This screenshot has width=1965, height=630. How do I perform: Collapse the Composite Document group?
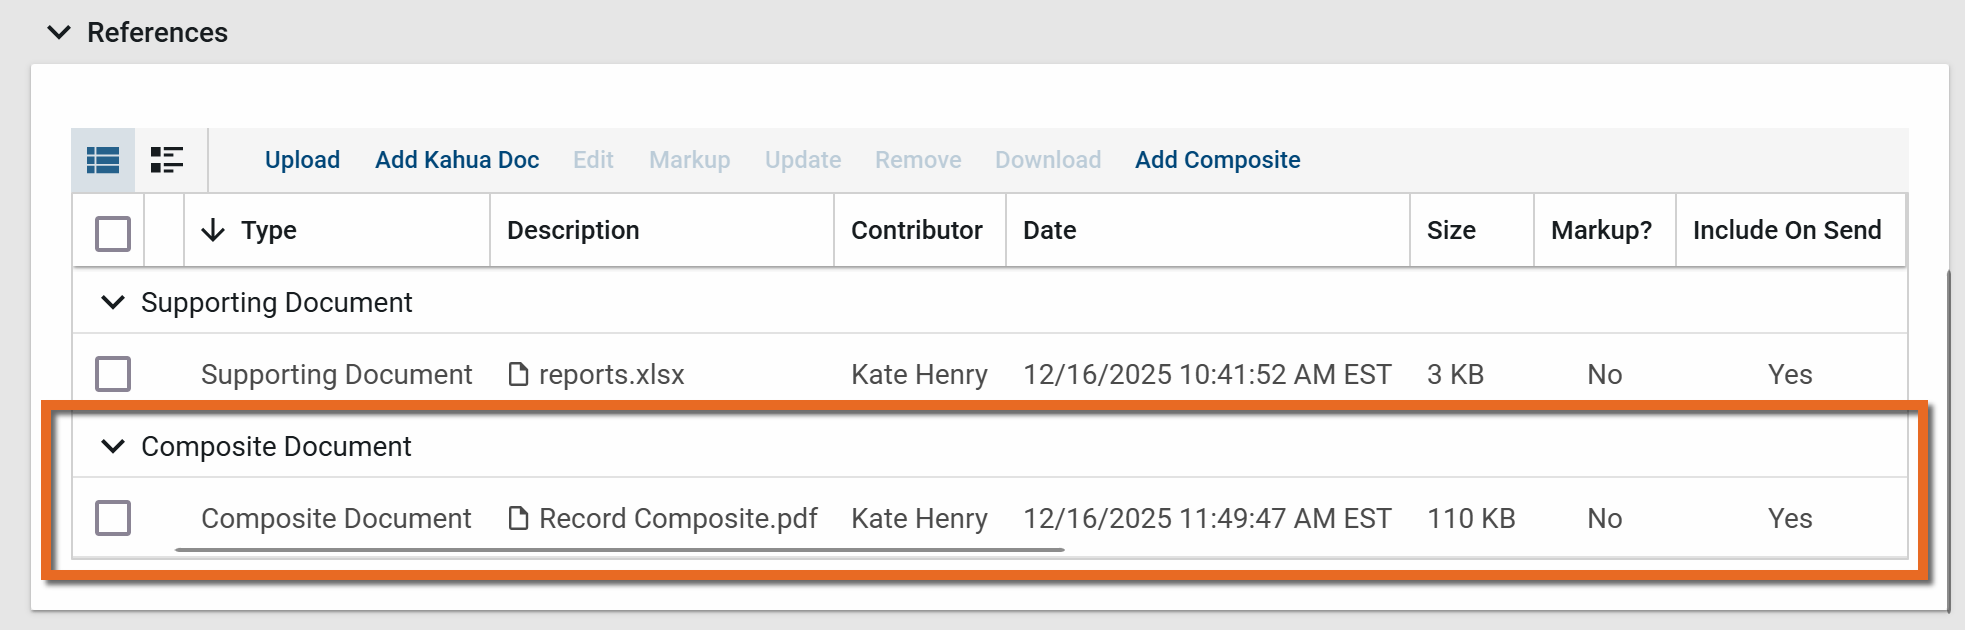tap(113, 447)
